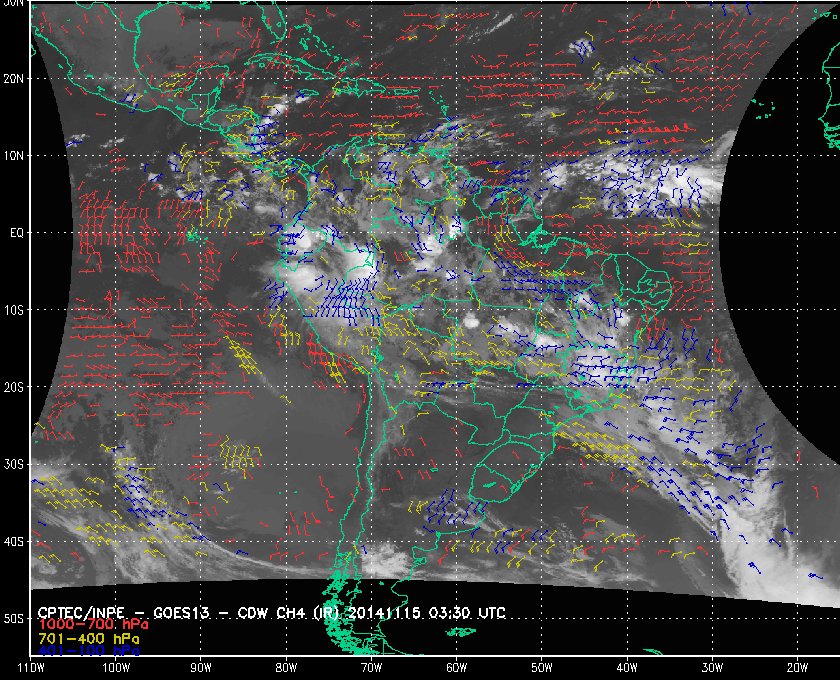
Task: Click the red 1000-700 hPa legend entry
Action: pyautogui.click(x=93, y=625)
